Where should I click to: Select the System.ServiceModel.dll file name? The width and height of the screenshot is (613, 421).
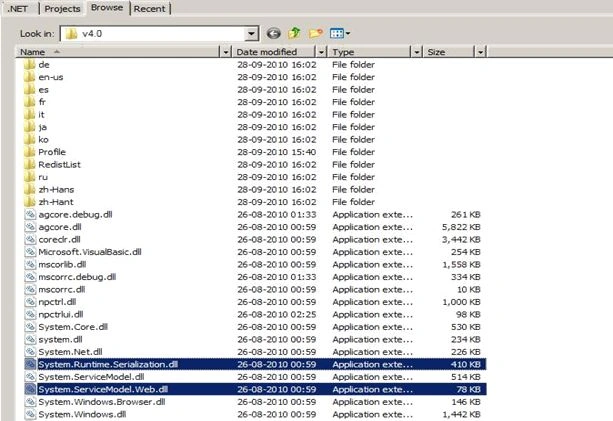tap(91, 377)
